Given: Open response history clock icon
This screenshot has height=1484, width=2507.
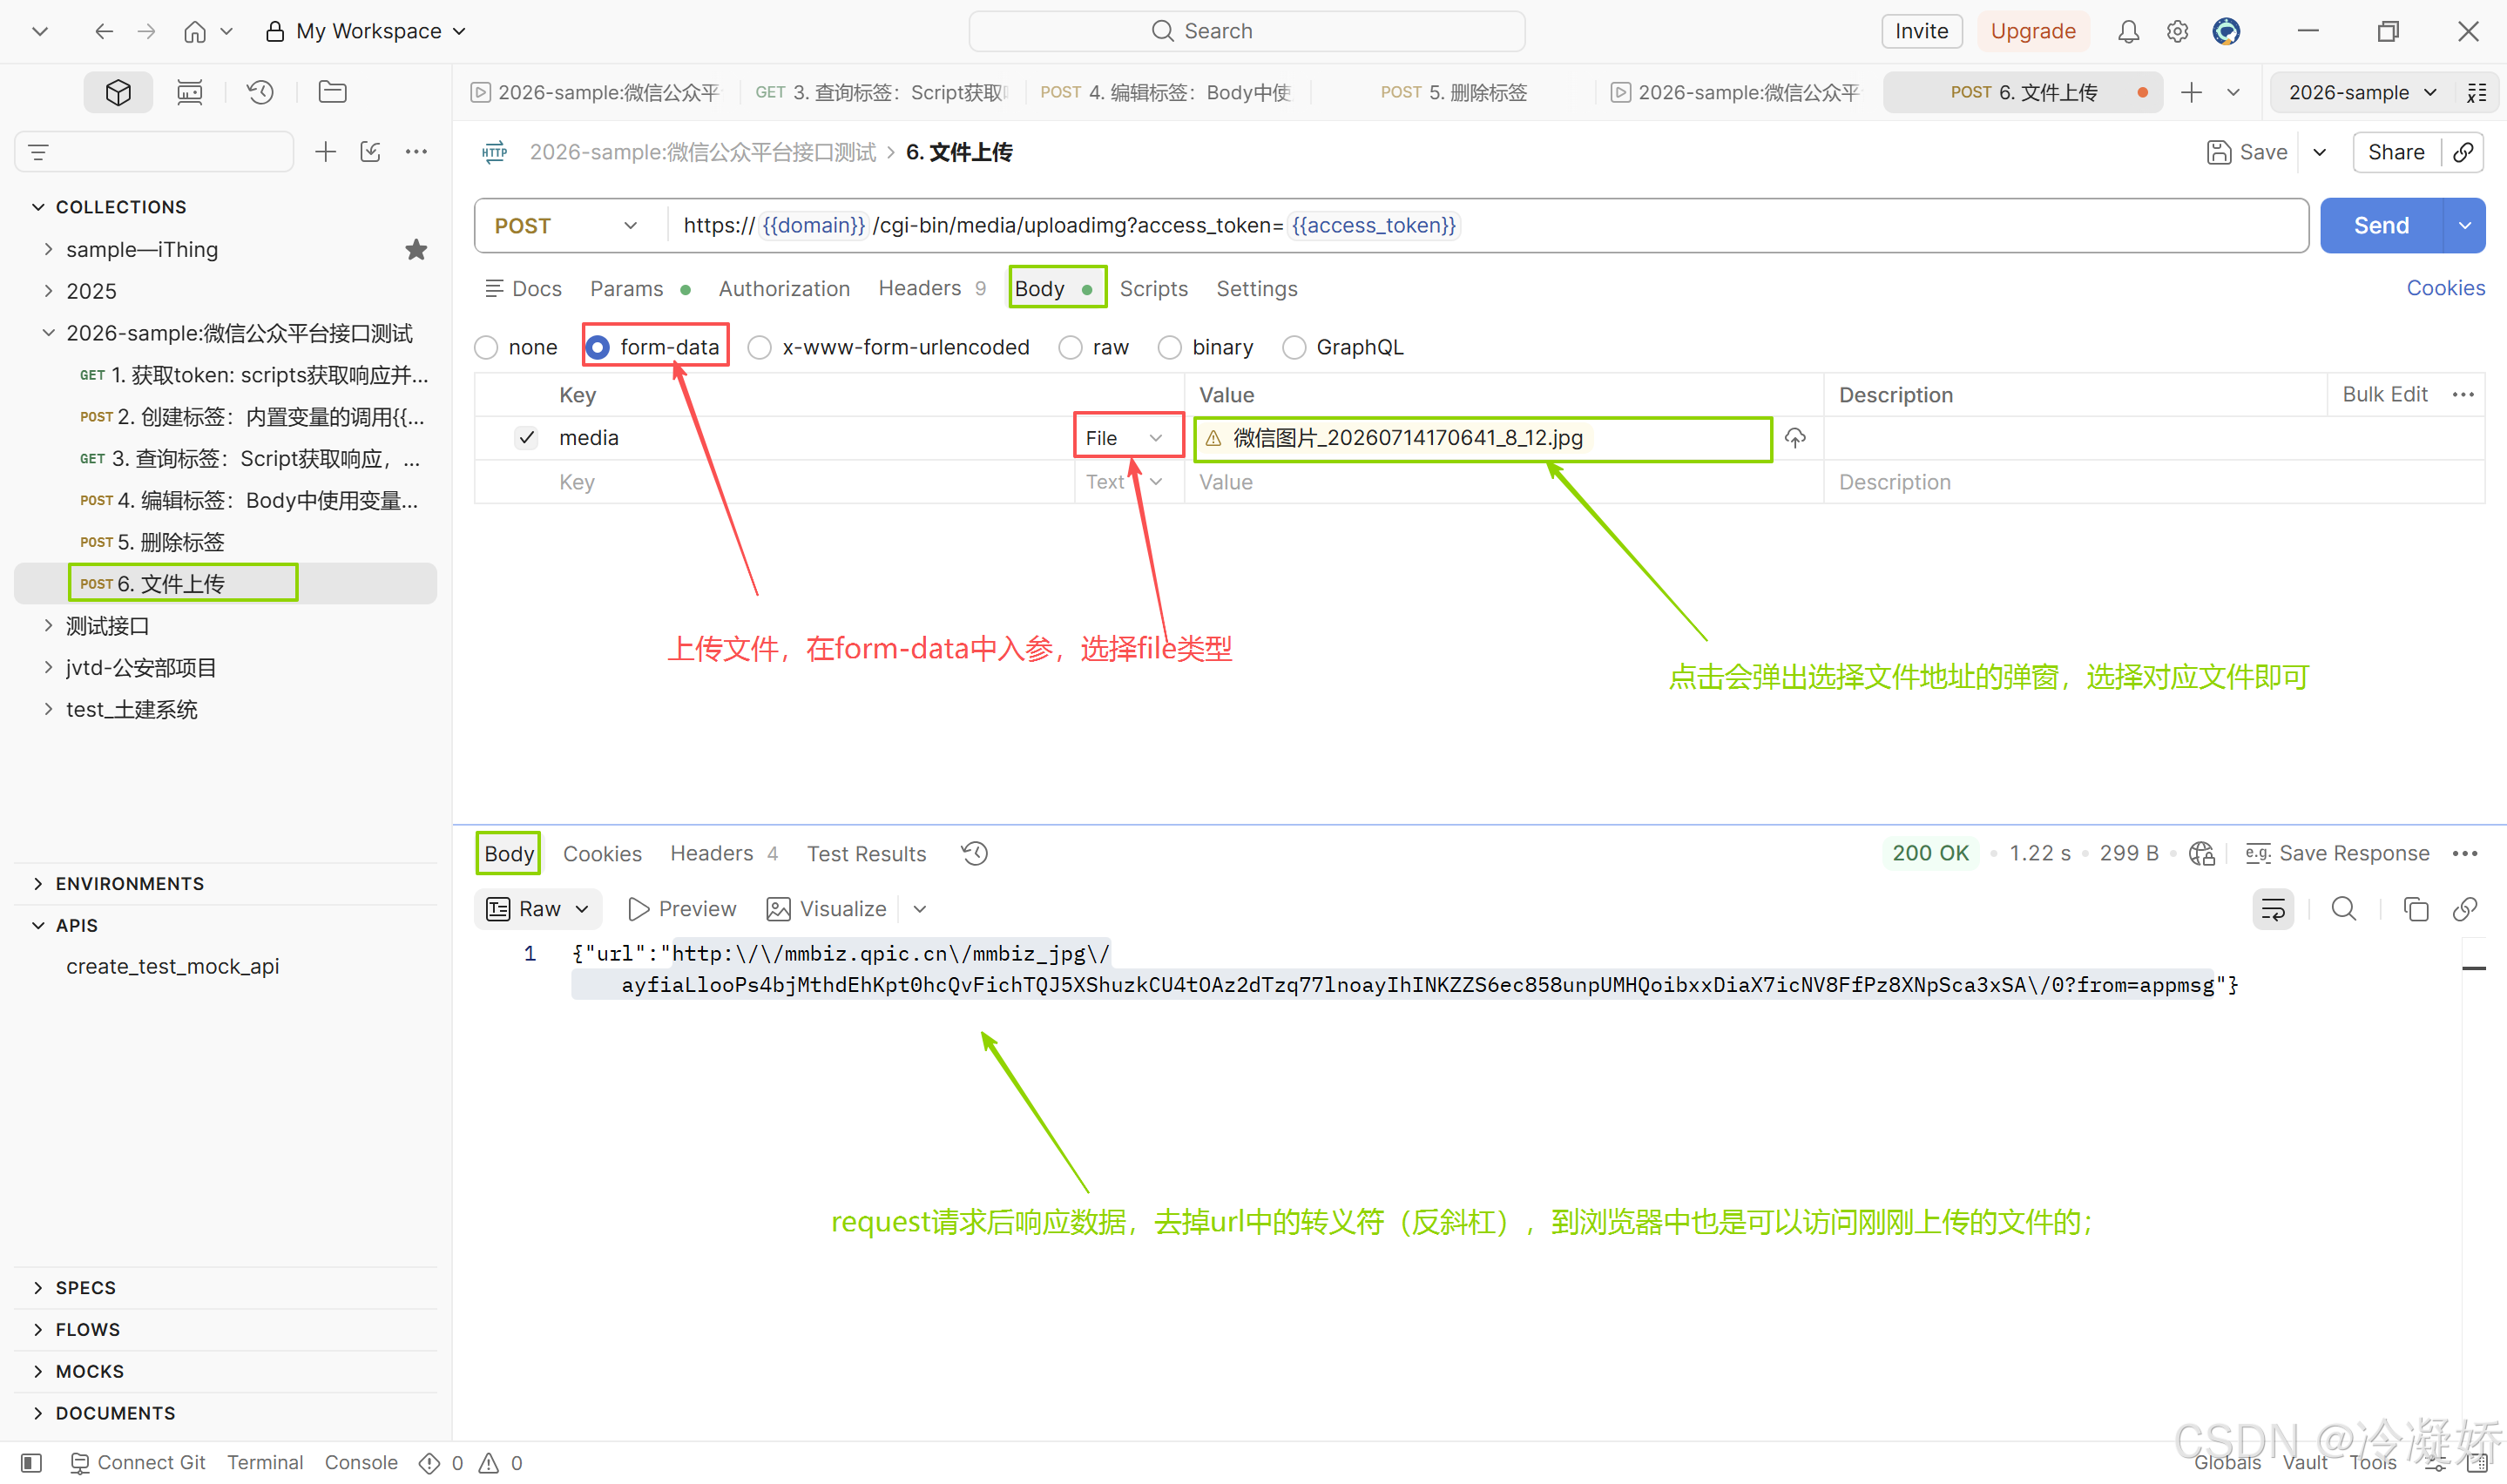Looking at the screenshot, I should tap(974, 853).
